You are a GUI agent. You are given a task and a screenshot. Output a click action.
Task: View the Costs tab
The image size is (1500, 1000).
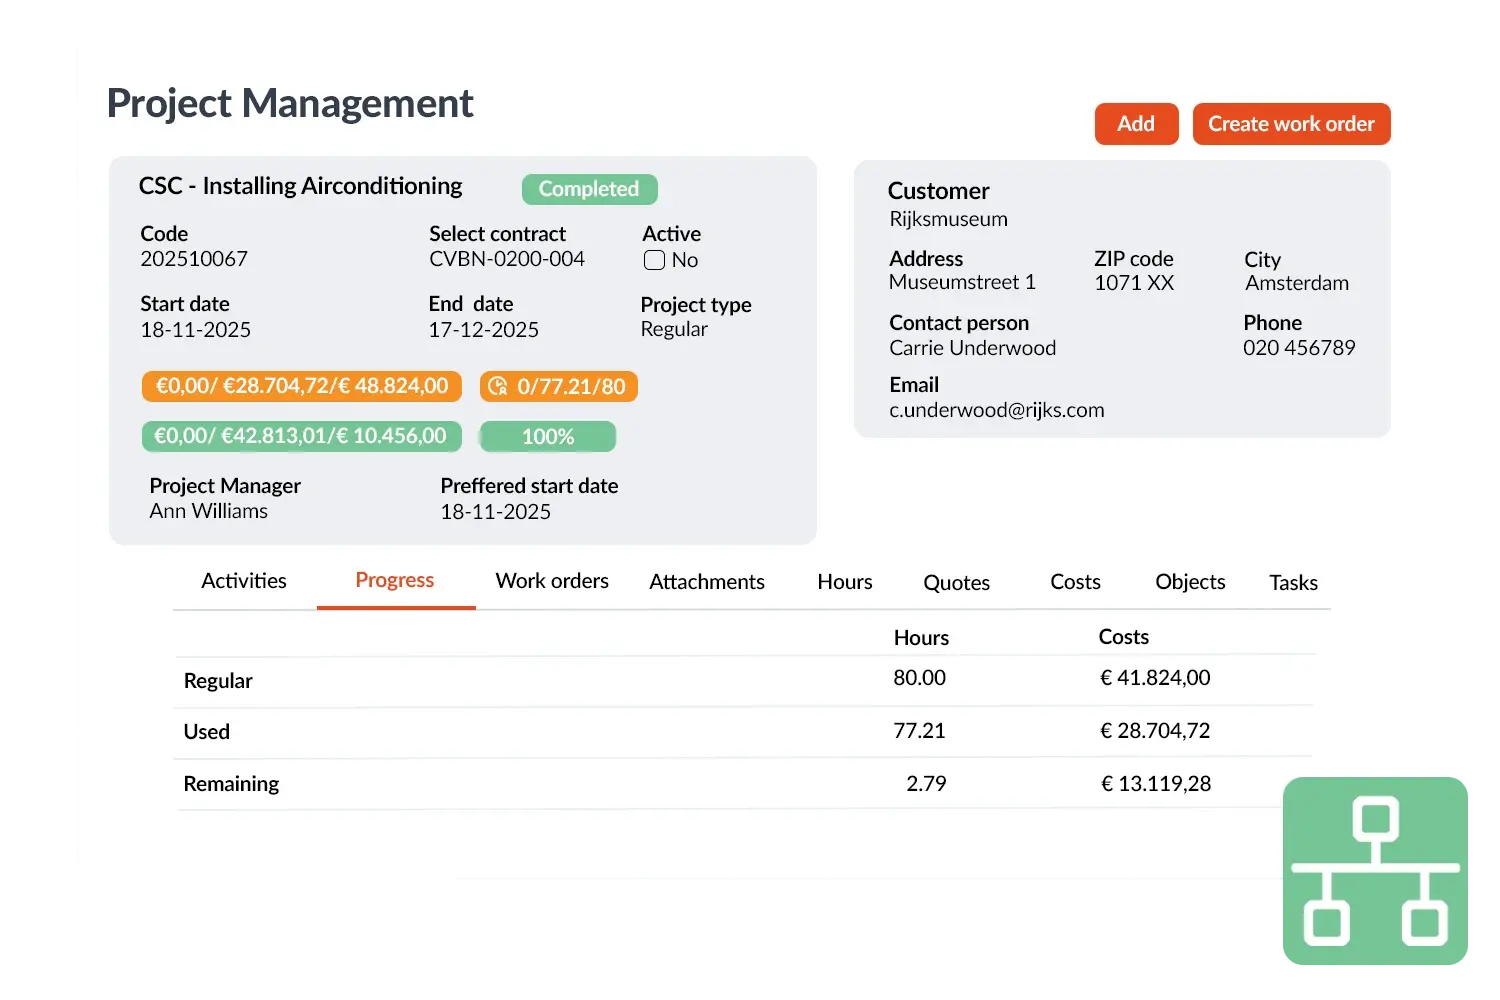[1075, 582]
